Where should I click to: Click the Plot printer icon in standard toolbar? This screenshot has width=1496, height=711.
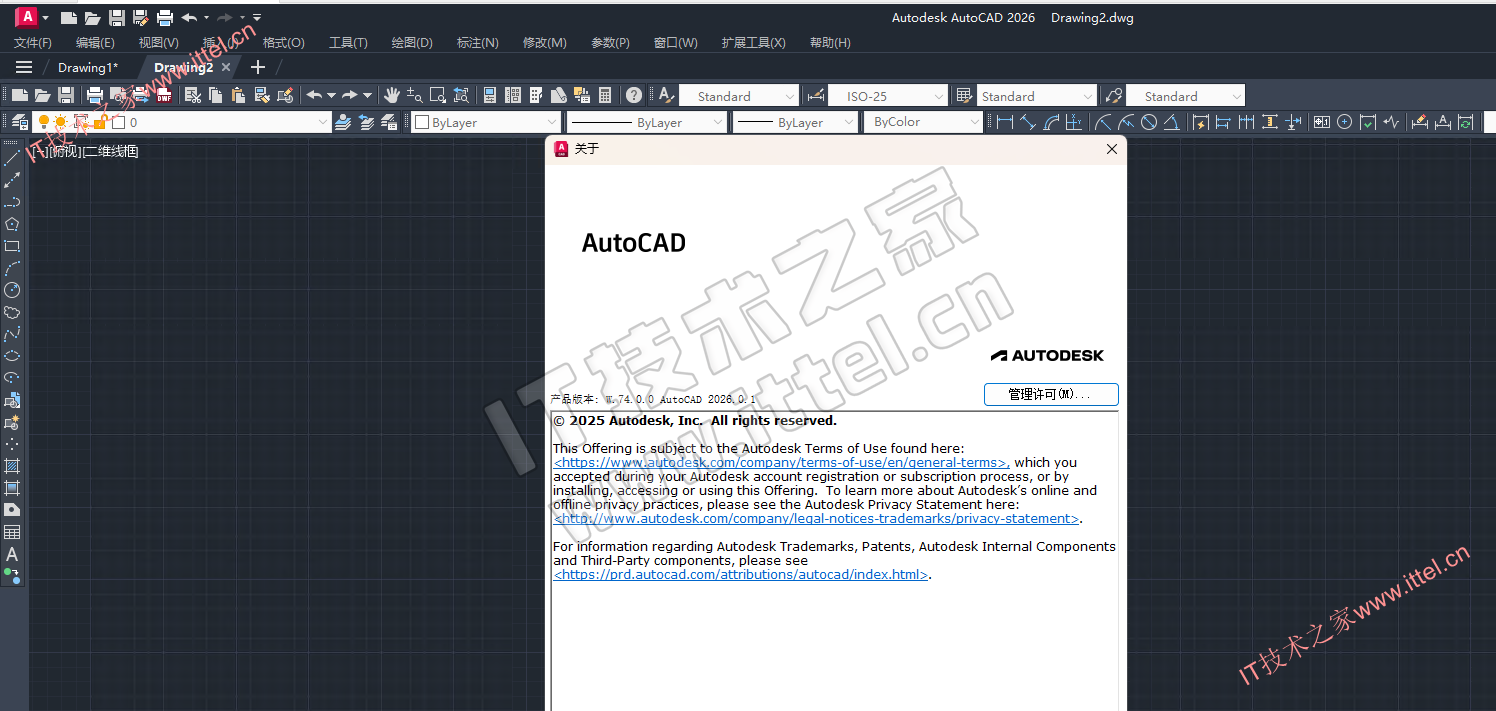coord(95,95)
